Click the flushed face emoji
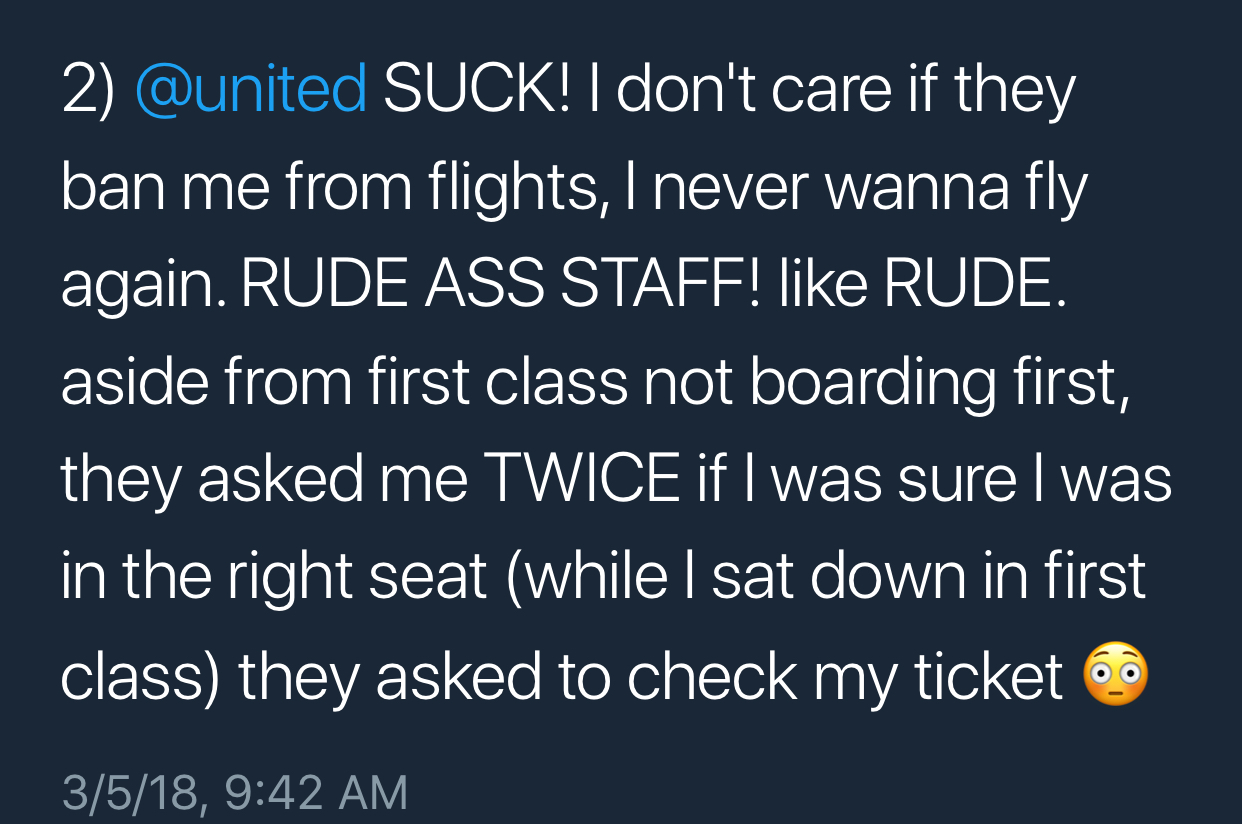The height and width of the screenshot is (824, 1242). [x=1116, y=677]
